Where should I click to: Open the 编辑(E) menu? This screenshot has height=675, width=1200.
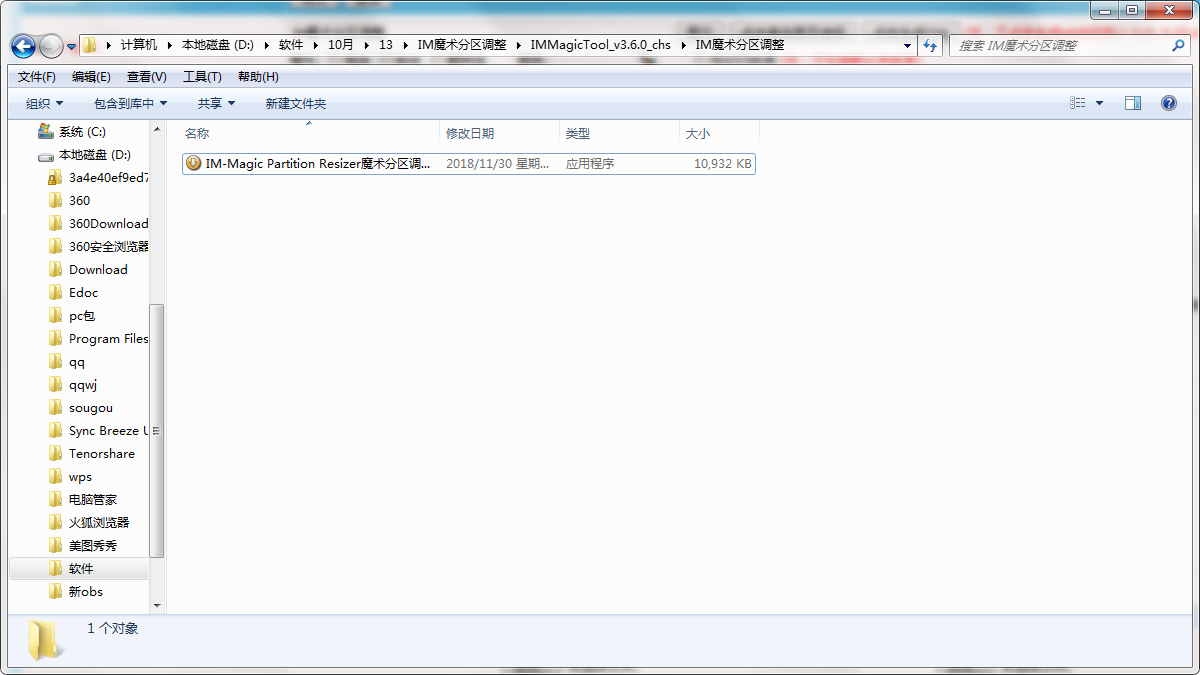pos(91,77)
